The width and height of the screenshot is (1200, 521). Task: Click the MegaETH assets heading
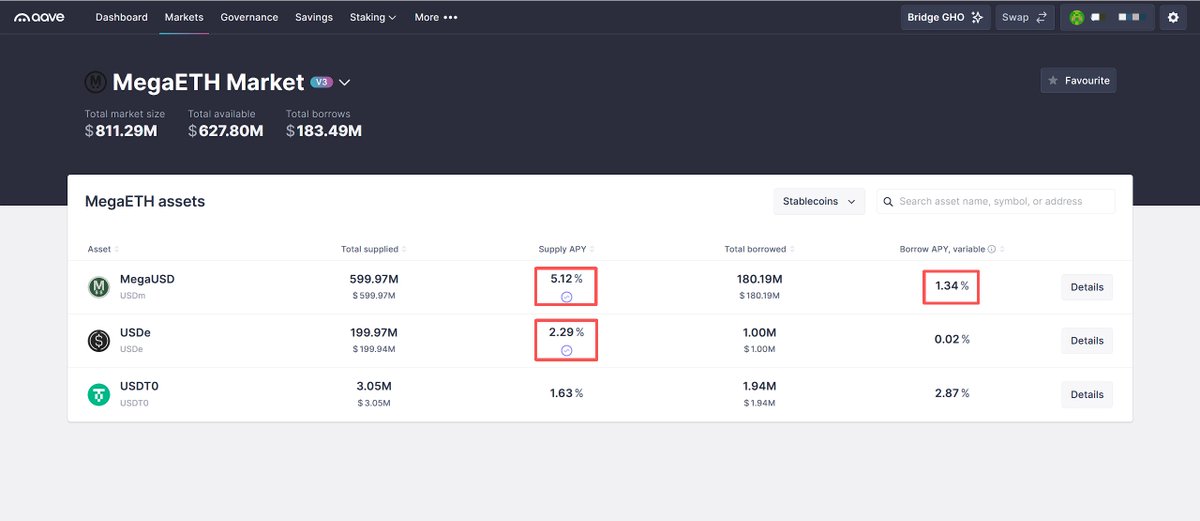coord(145,201)
